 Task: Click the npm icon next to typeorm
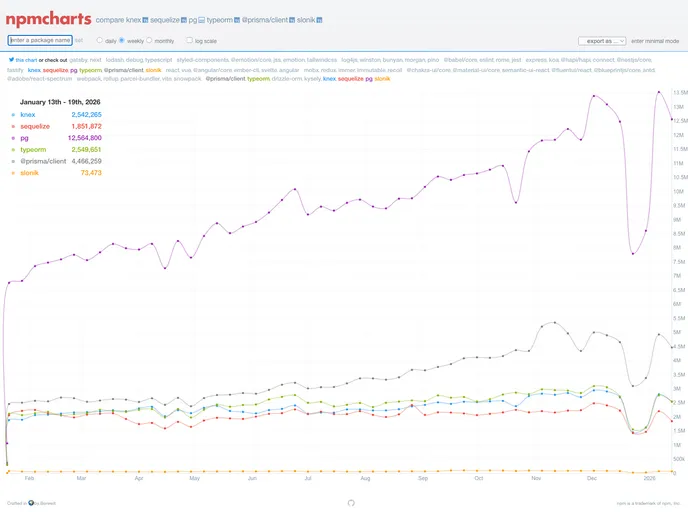tap(238, 20)
